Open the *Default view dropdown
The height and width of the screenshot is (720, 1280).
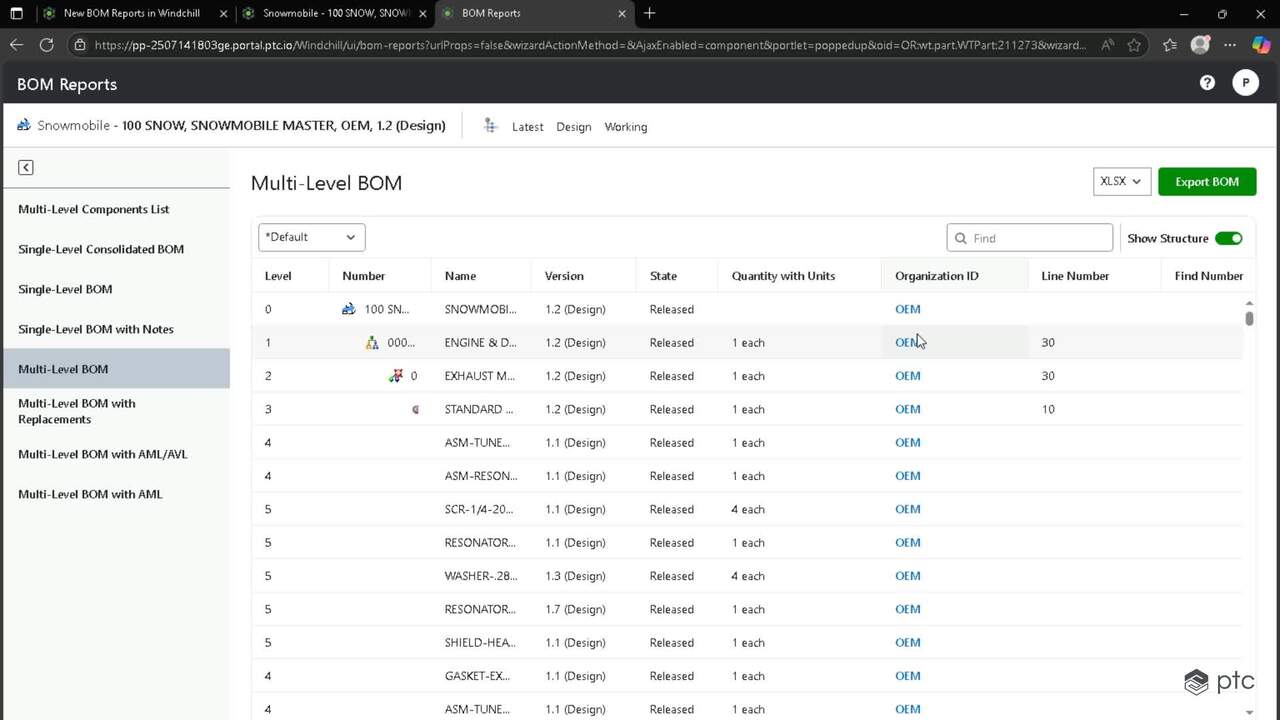[312, 237]
